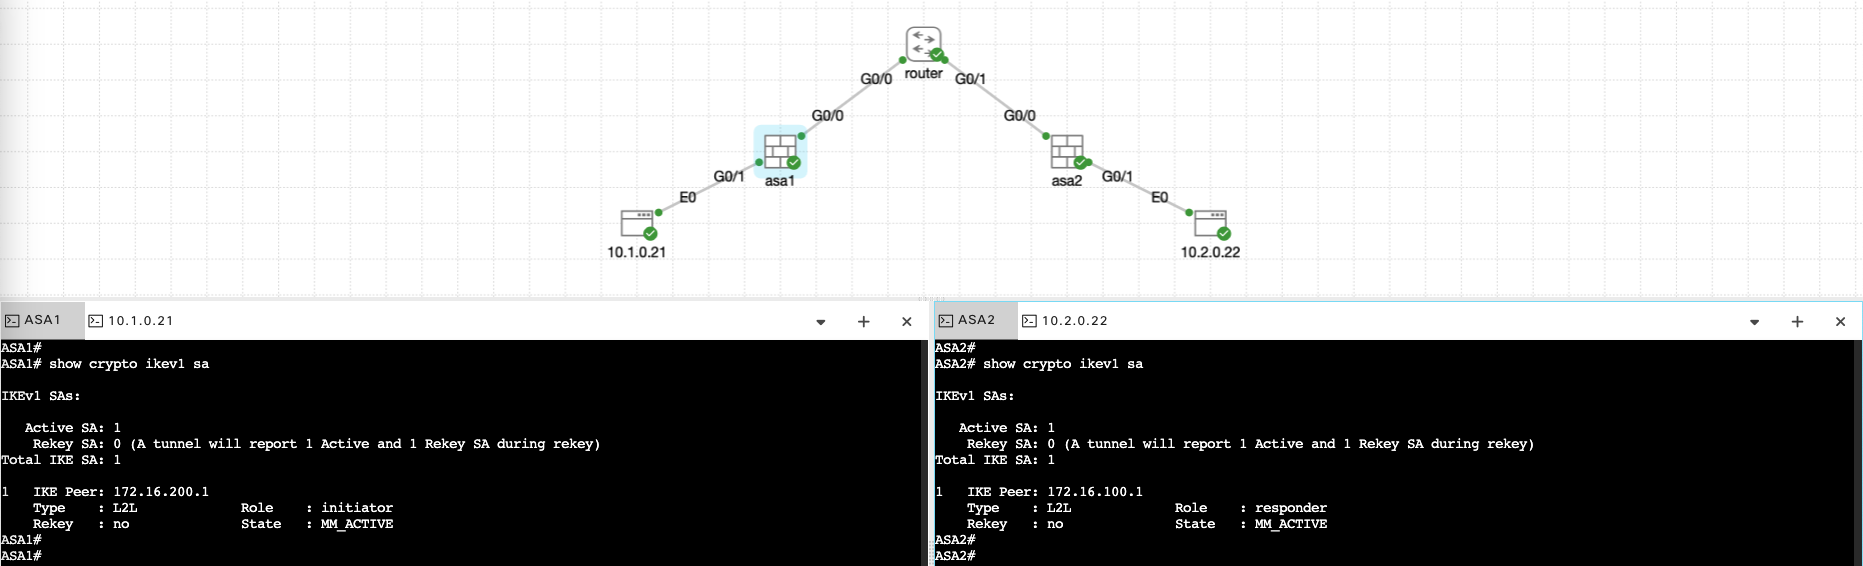This screenshot has width=1863, height=566.
Task: Open the left pane tab dropdown arrow
Action: 821,322
